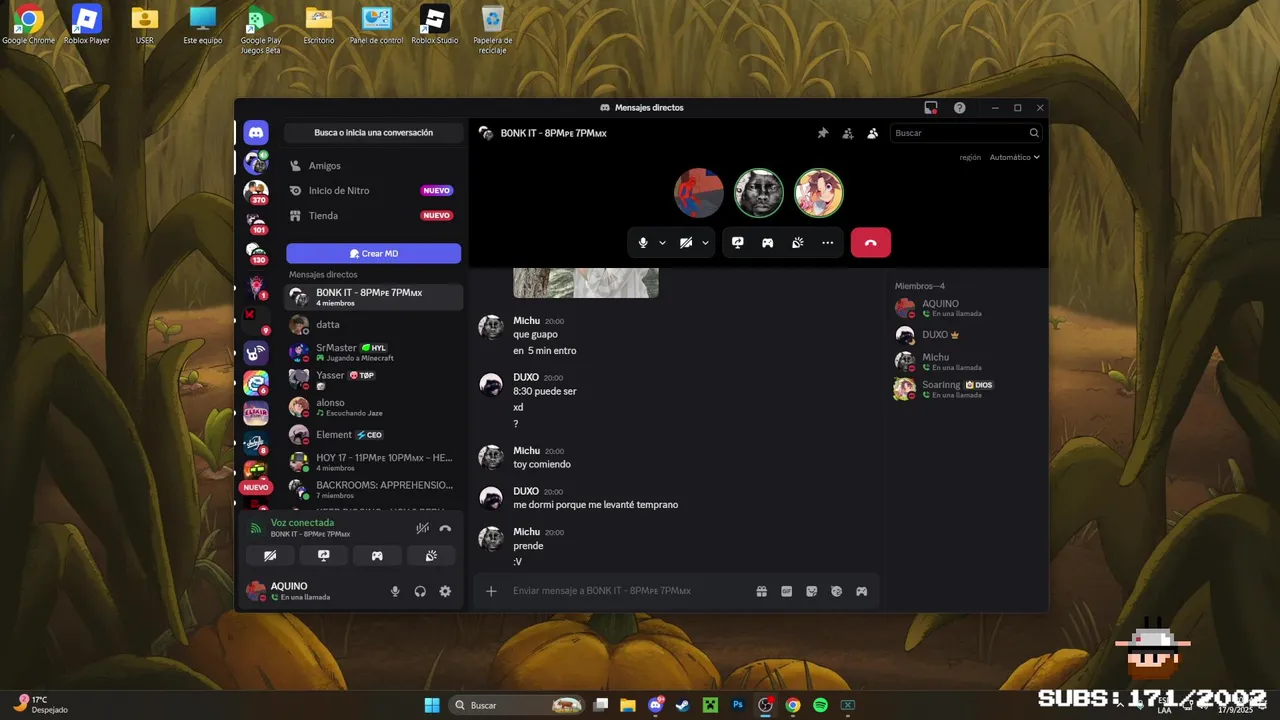Open BONK IT group DM in list

374,297
